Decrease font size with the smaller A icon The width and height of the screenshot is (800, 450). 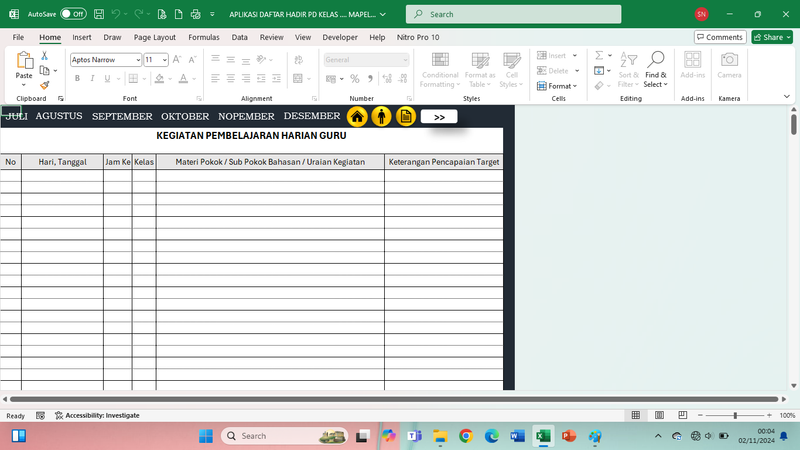click(x=192, y=60)
